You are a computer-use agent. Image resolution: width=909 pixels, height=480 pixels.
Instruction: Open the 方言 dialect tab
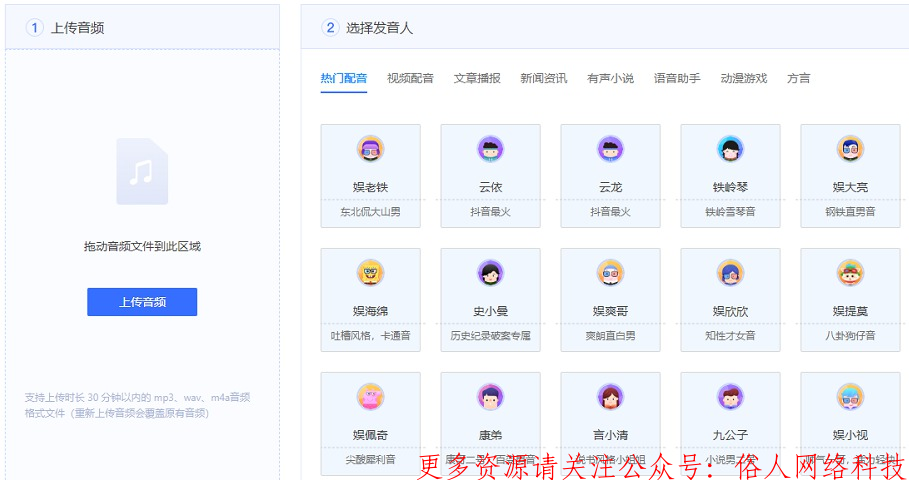click(799, 78)
